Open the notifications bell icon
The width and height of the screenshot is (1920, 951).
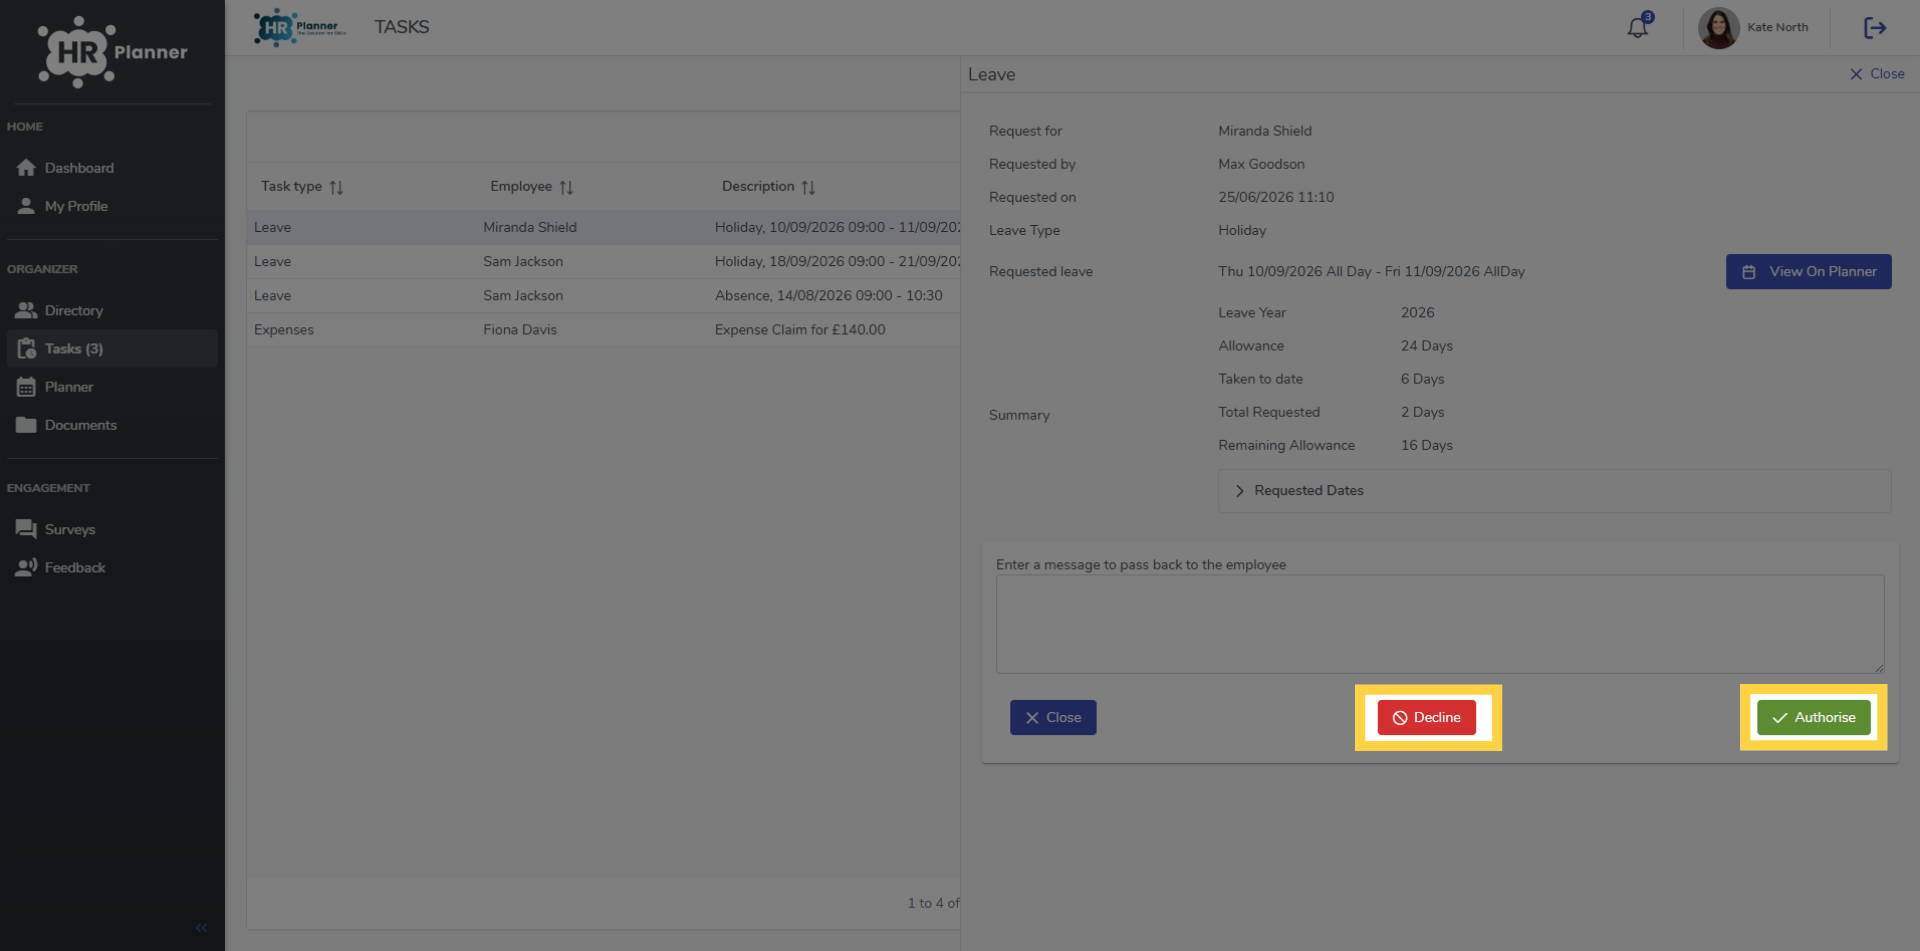pos(1637,27)
